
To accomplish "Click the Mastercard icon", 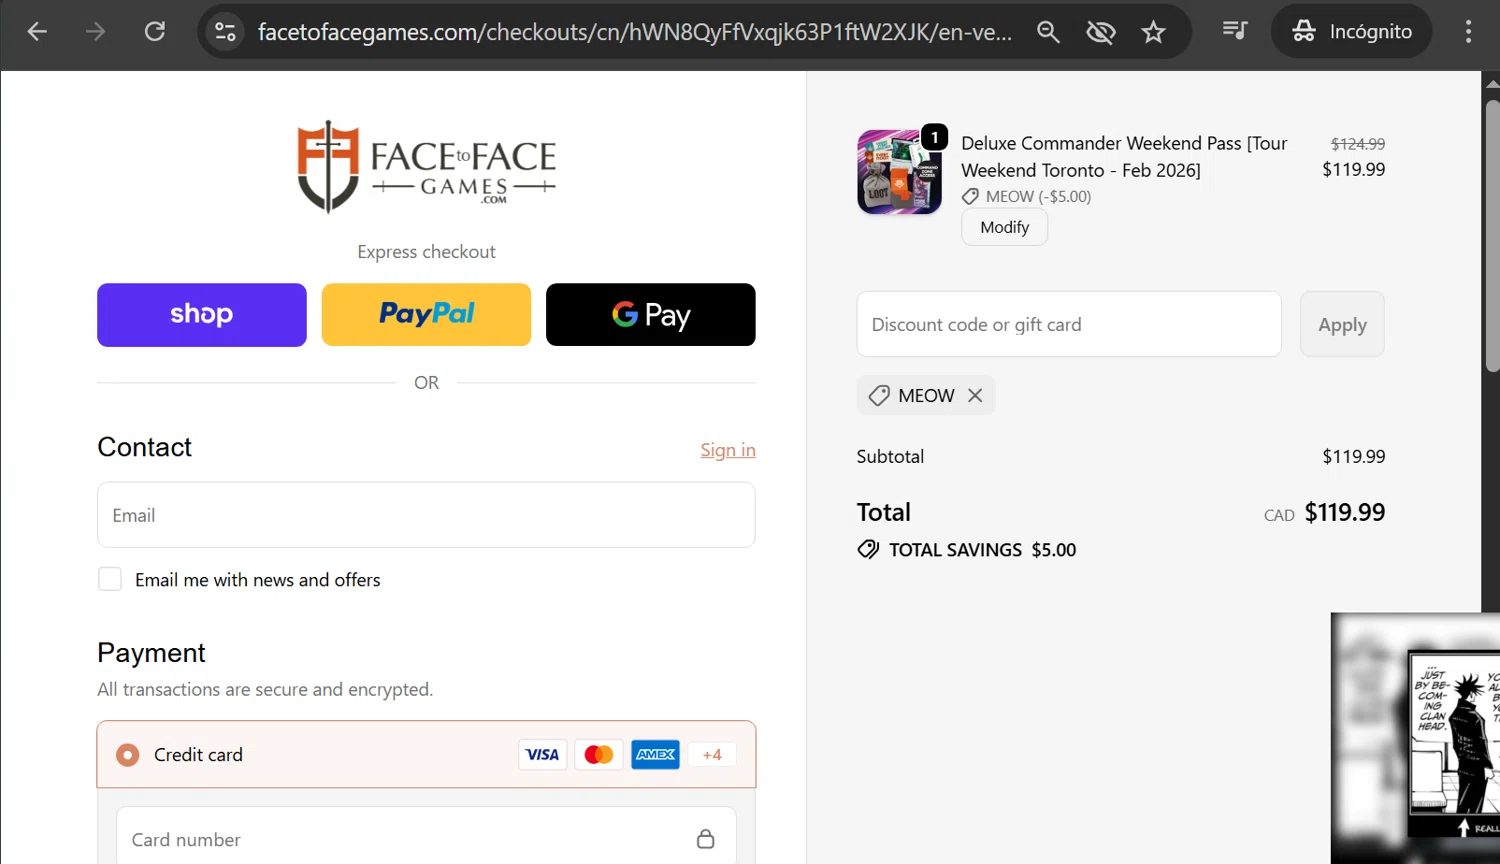I will click(x=599, y=755).
